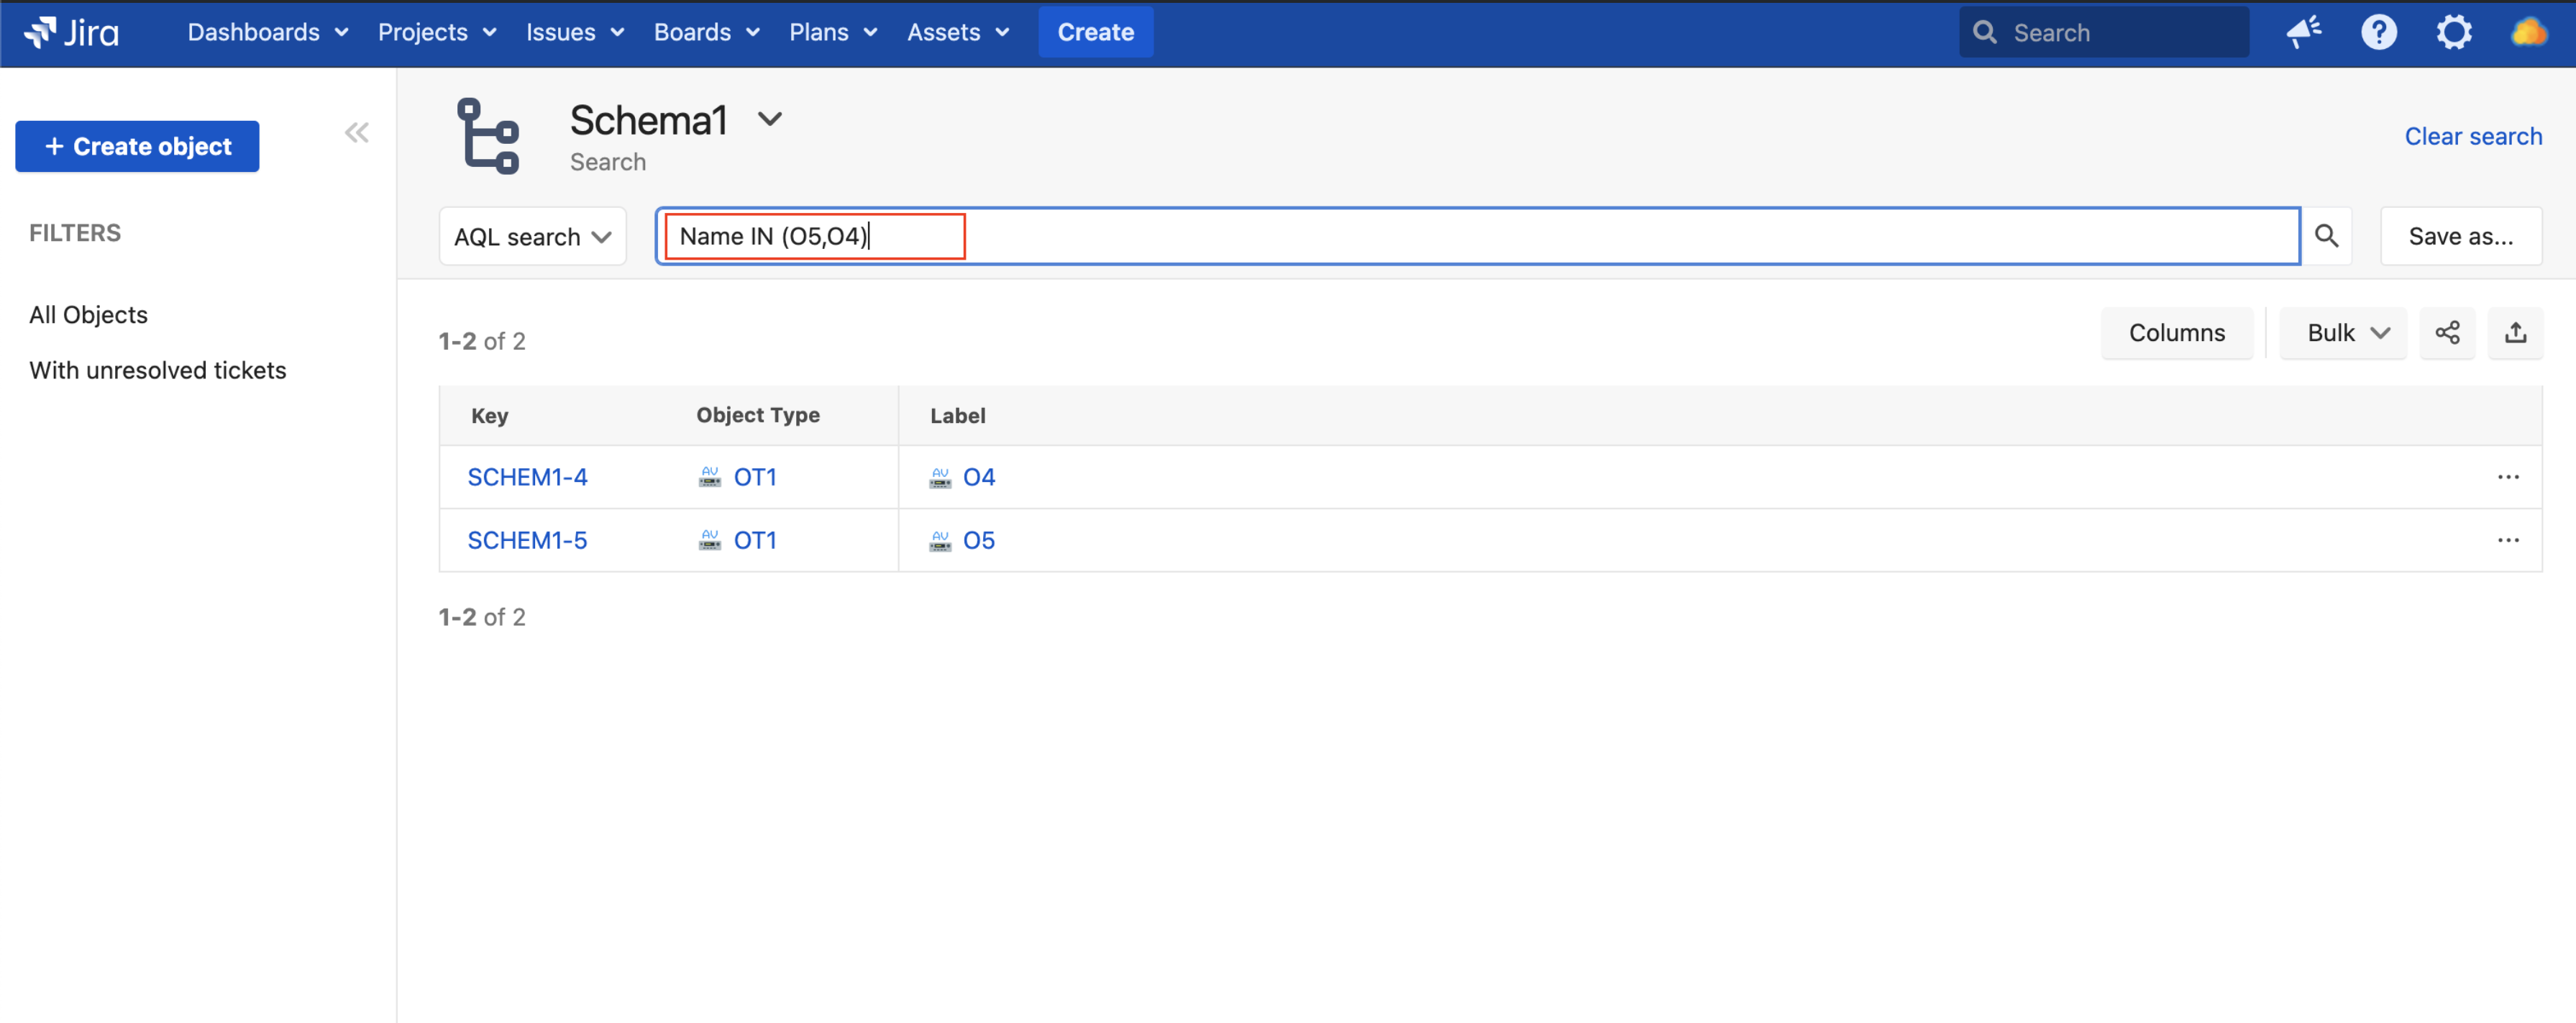Open the more actions menu for SCHEM1-5

click(x=2507, y=540)
